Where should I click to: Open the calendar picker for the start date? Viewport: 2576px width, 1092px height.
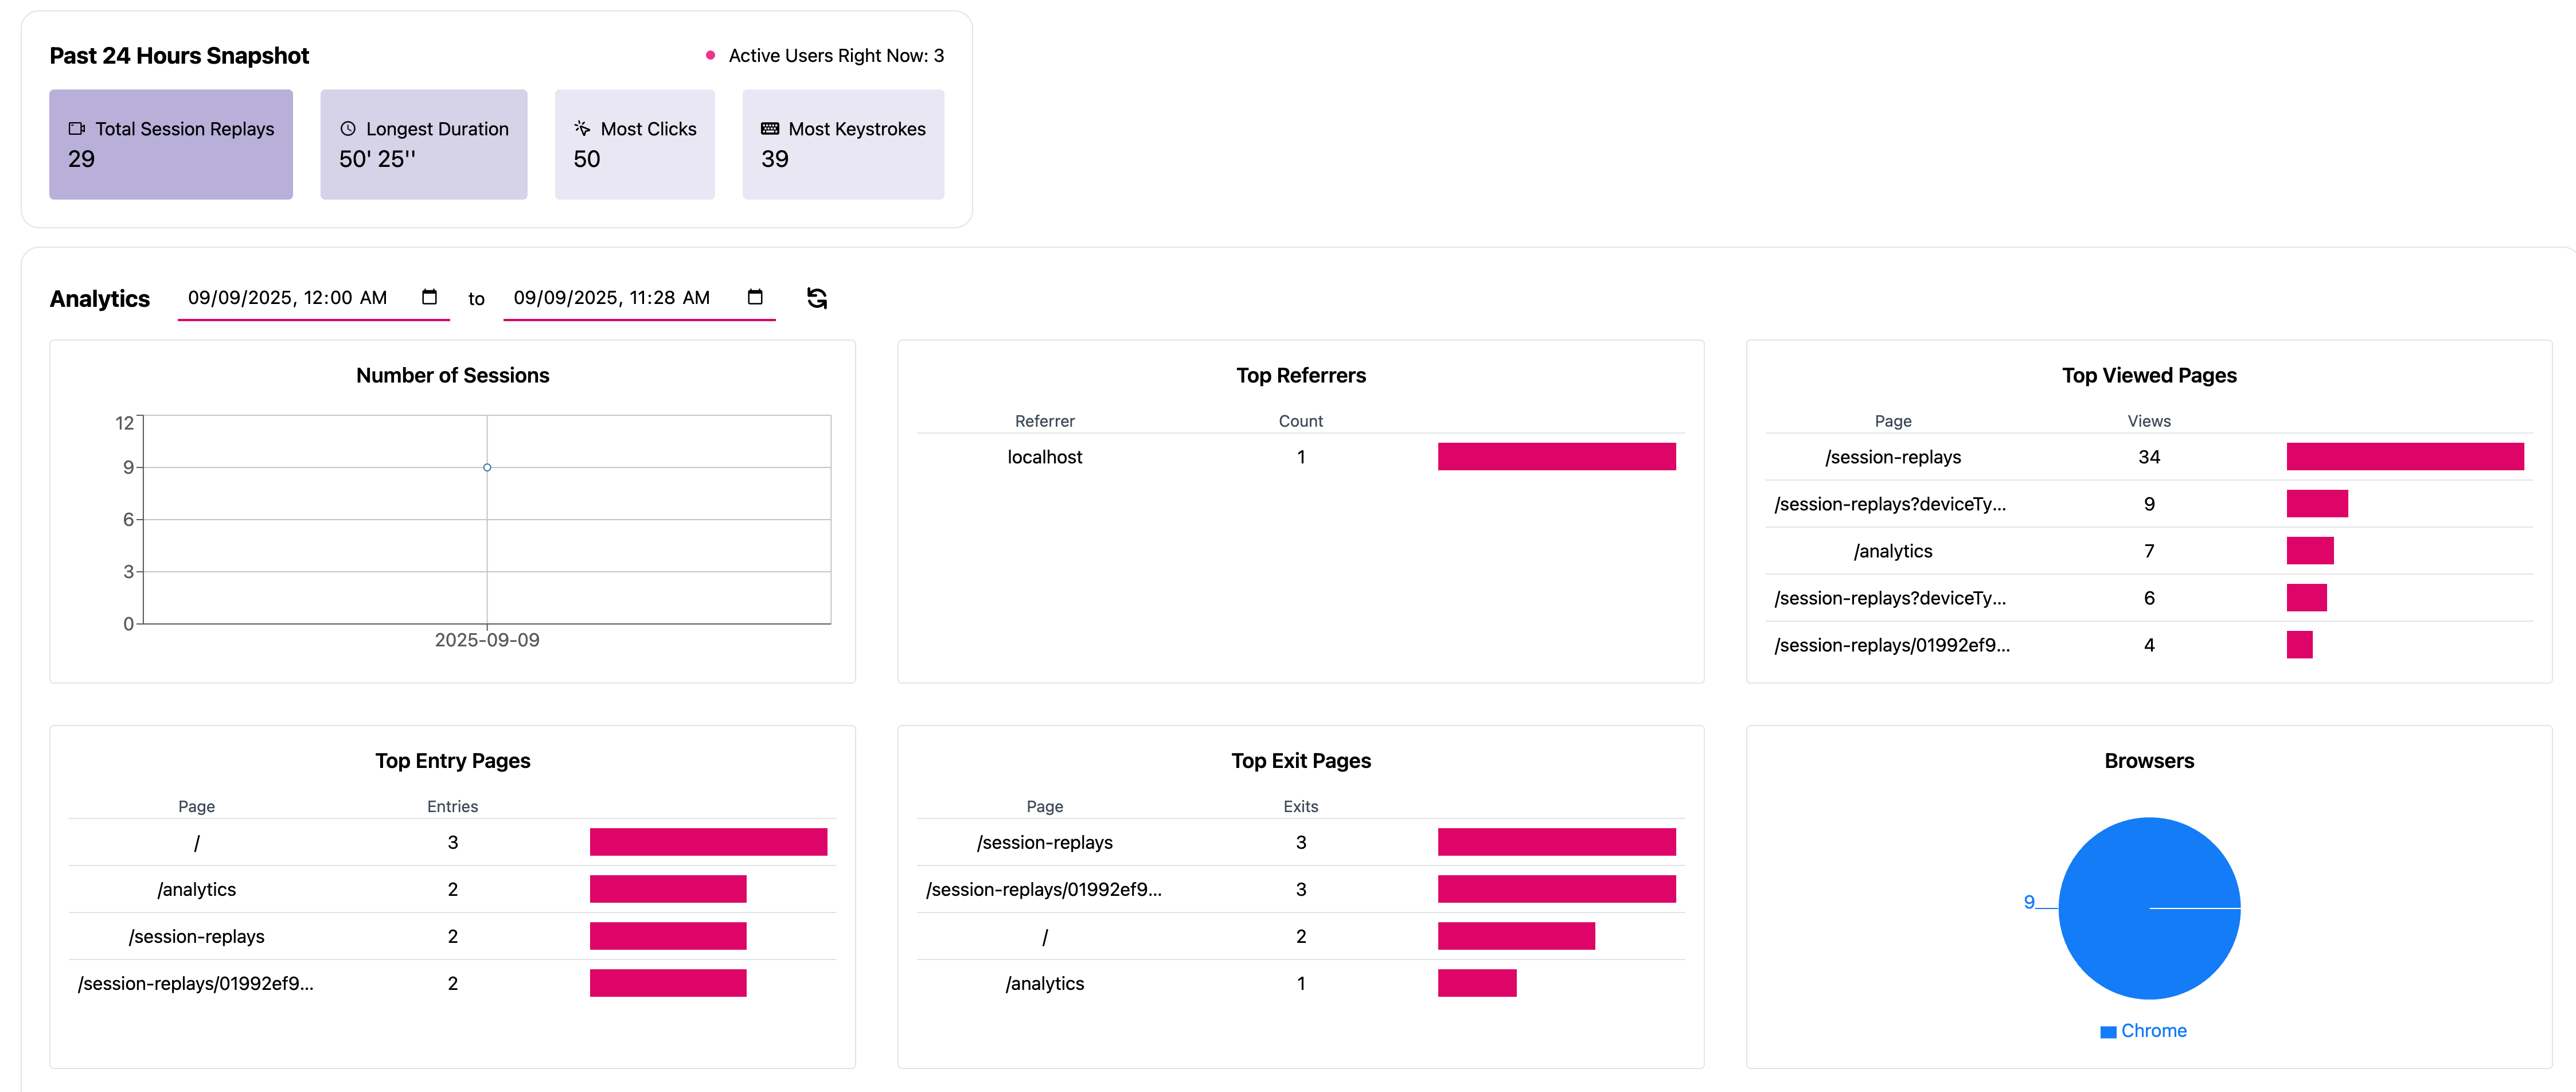[430, 297]
